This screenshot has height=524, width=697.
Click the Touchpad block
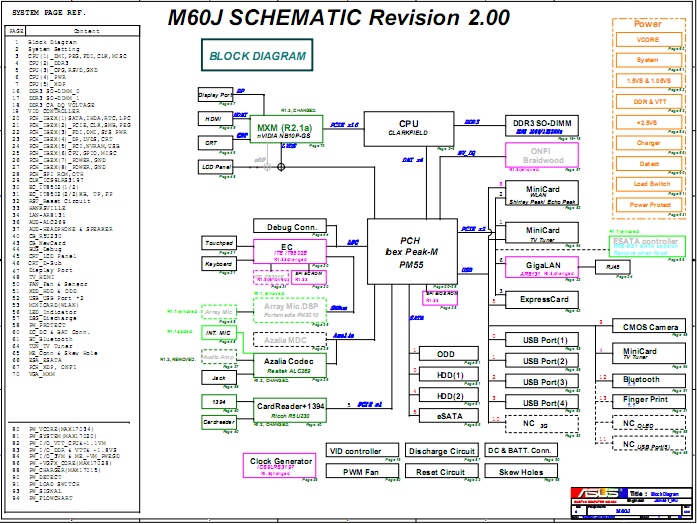[219, 243]
